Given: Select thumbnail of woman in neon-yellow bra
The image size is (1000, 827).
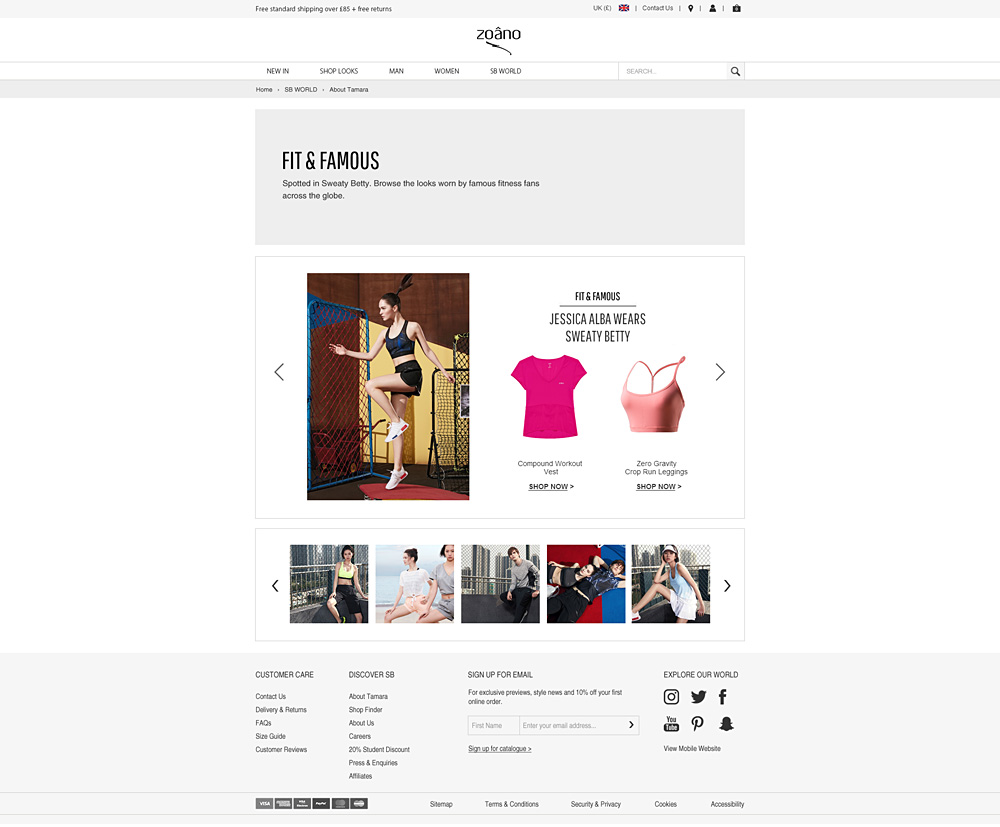Looking at the screenshot, I should [329, 583].
